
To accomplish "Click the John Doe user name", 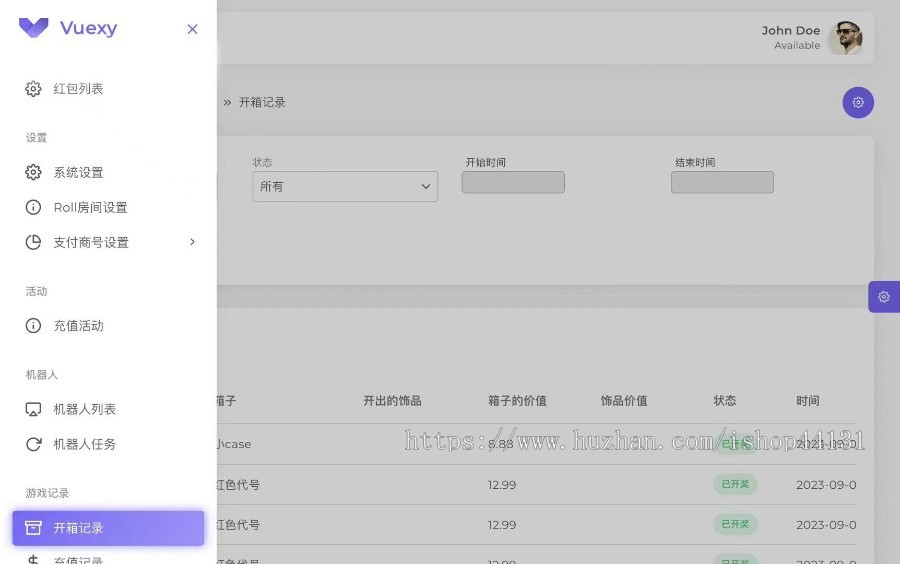I will coord(790,30).
